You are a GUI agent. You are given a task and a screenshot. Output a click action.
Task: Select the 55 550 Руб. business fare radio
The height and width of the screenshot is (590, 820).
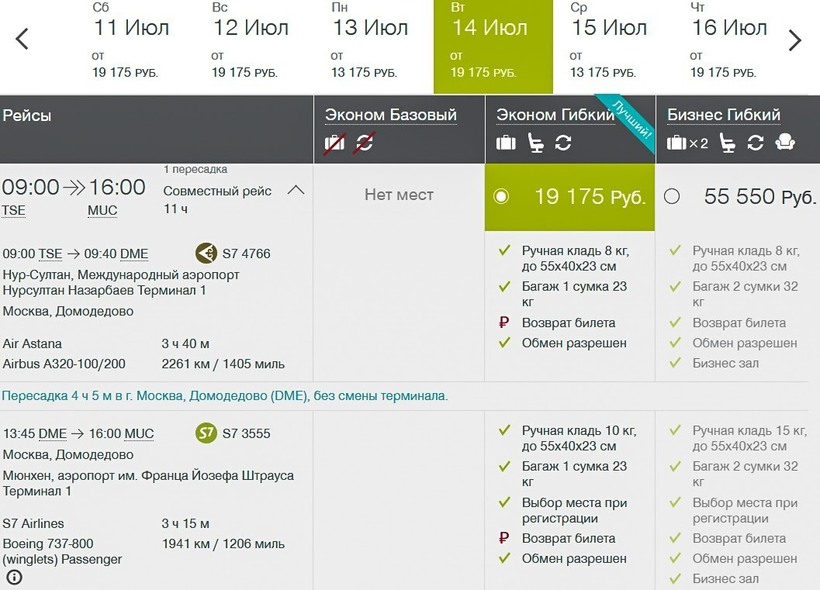[672, 197]
